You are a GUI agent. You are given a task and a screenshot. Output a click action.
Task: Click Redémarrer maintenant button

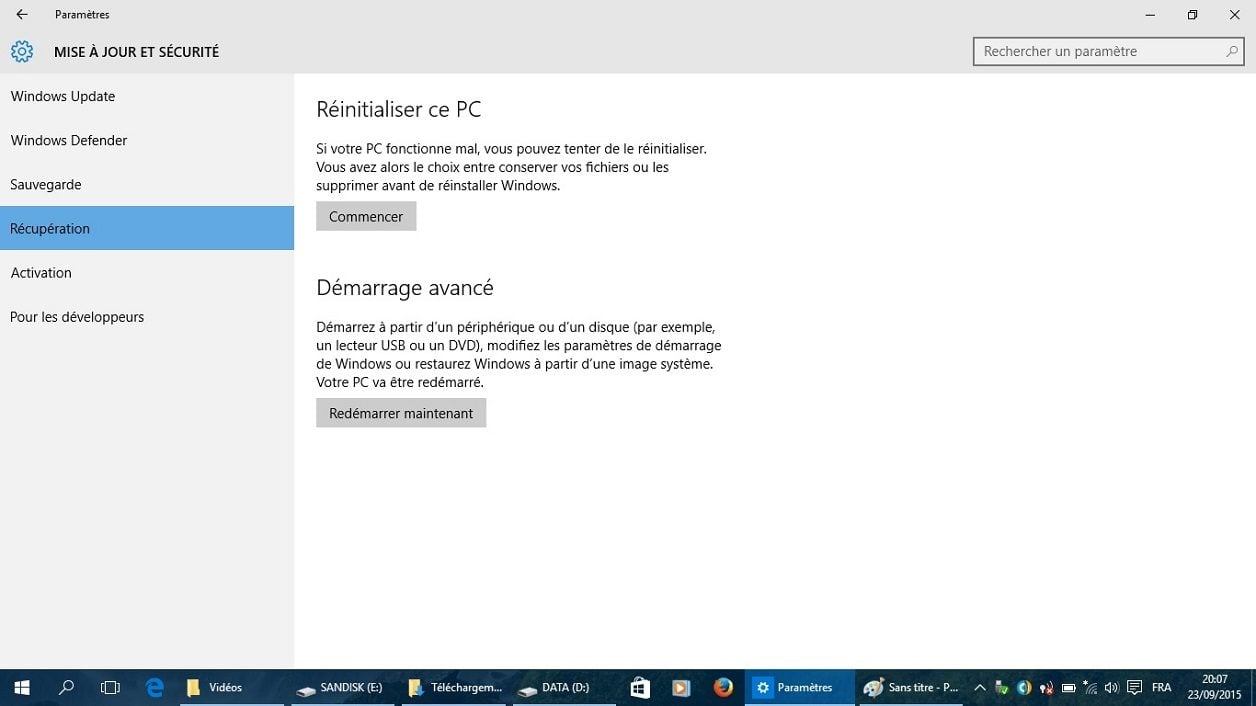click(x=401, y=413)
